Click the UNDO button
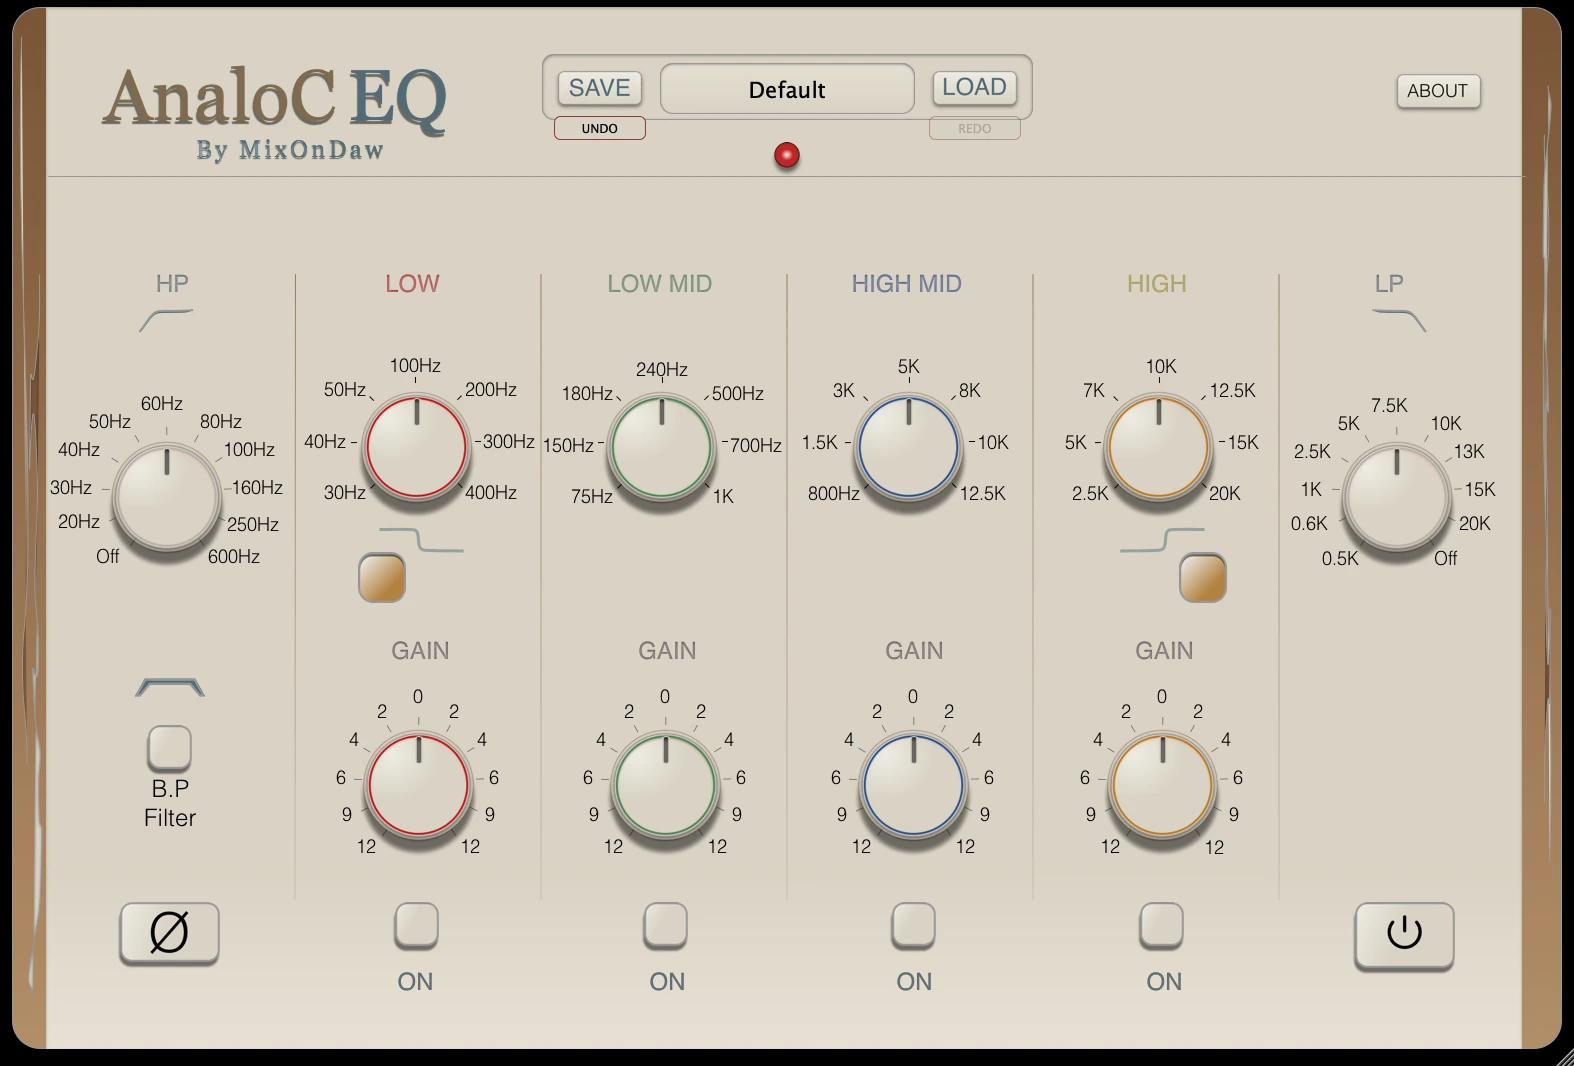1574x1066 pixels. 600,128
